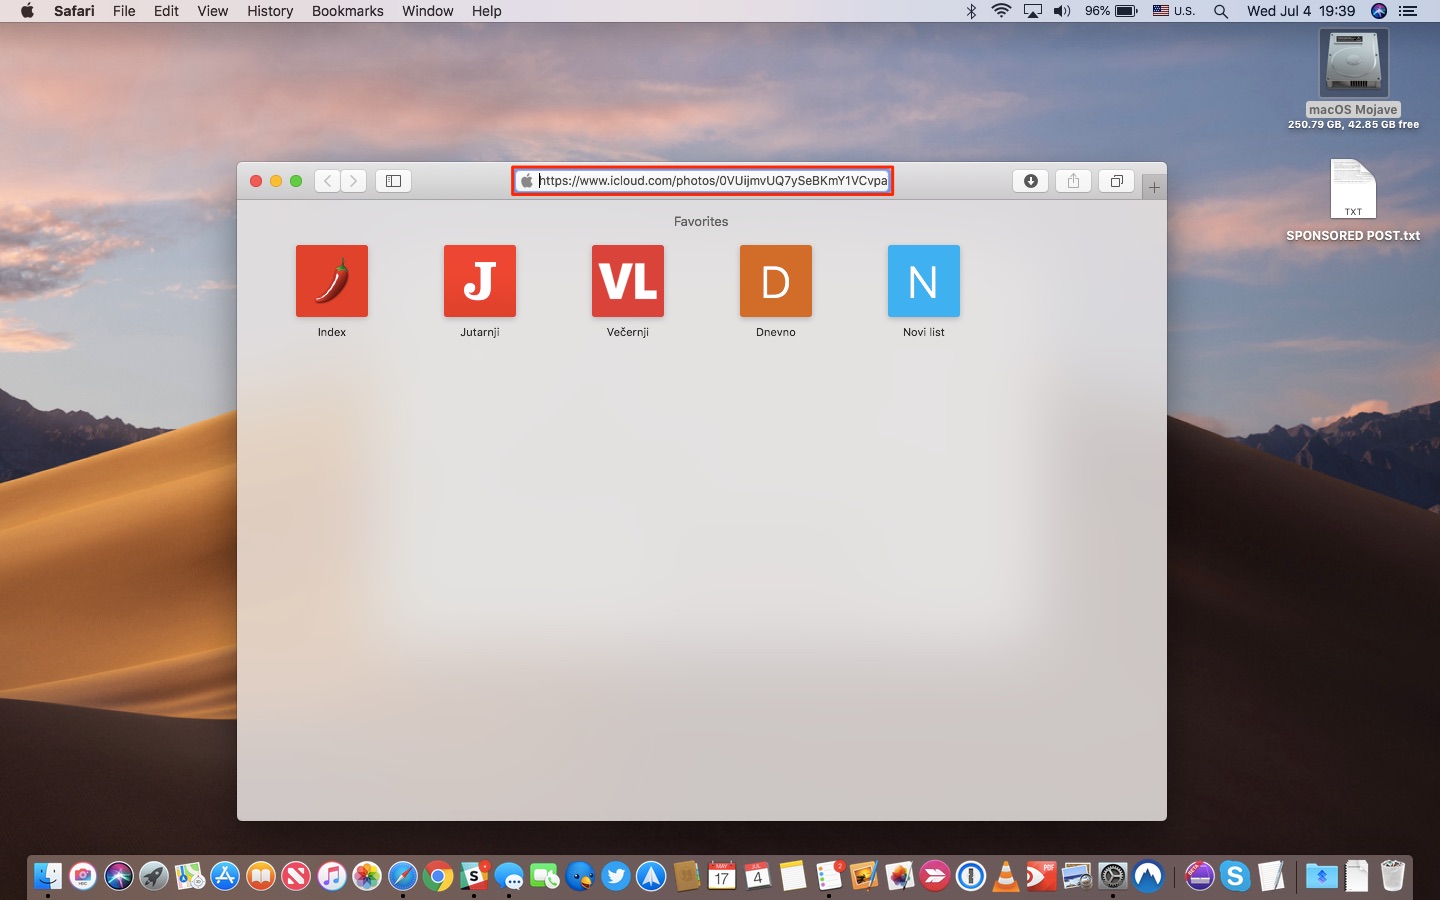Open the Wi-Fi status menu
This screenshot has width=1440, height=900.
pyautogui.click(x=1001, y=11)
